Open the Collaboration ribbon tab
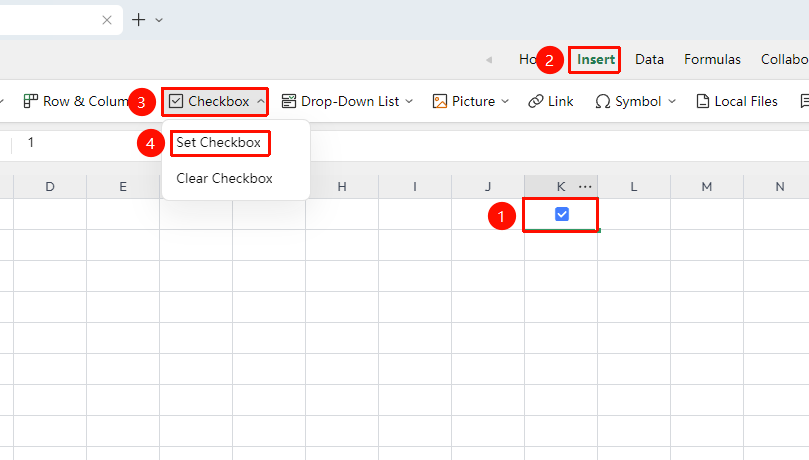 pyautogui.click(x=784, y=59)
